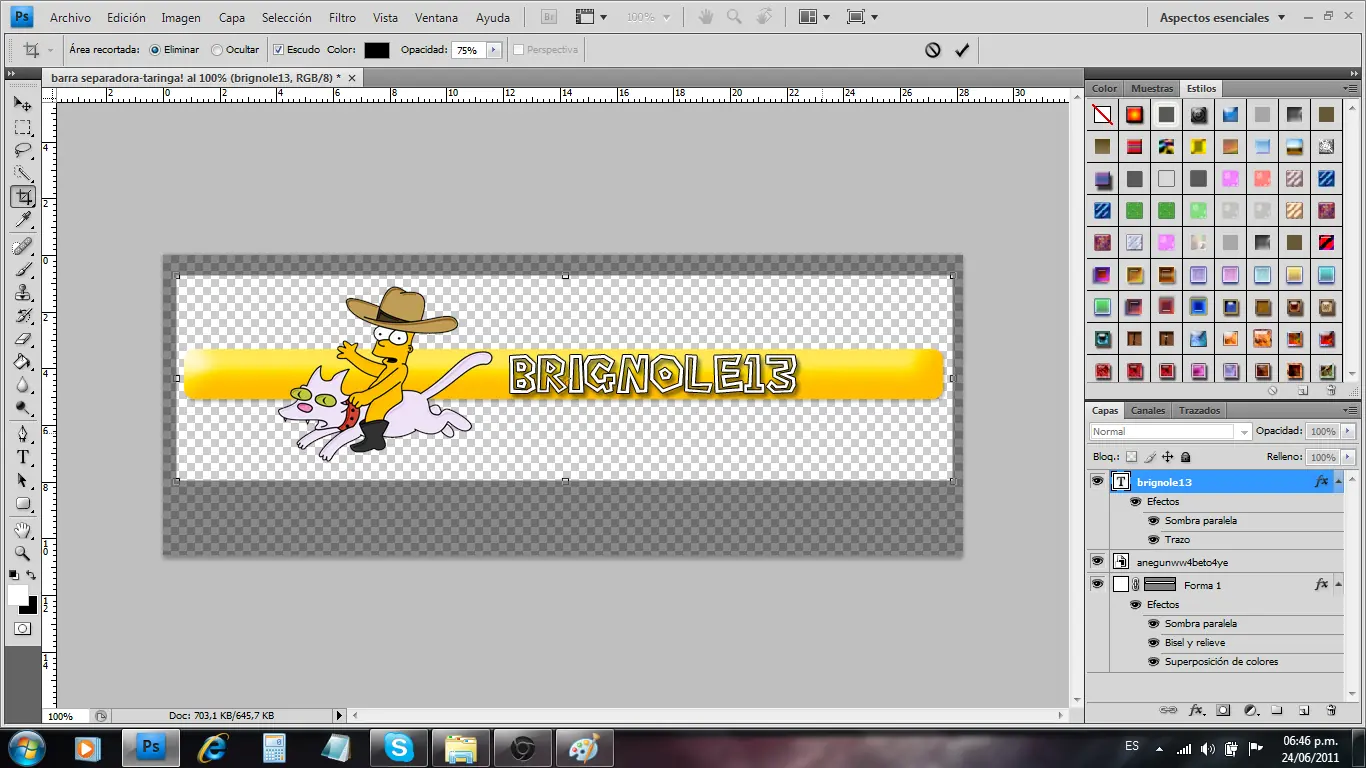Image resolution: width=1366 pixels, height=768 pixels.
Task: Select the Path Selection tool
Action: [x=22, y=480]
